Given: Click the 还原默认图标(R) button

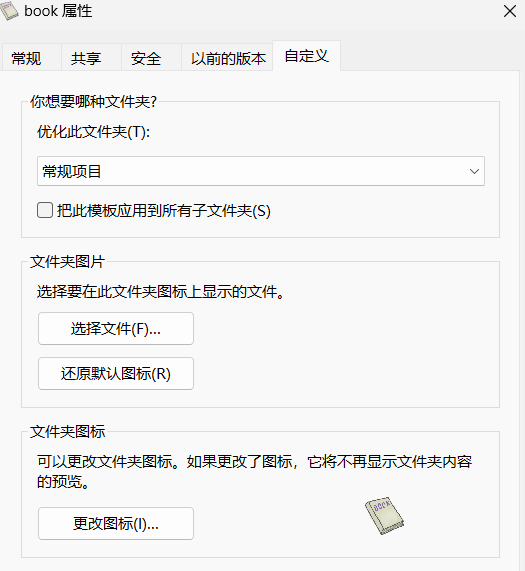Looking at the screenshot, I should coord(116,374).
